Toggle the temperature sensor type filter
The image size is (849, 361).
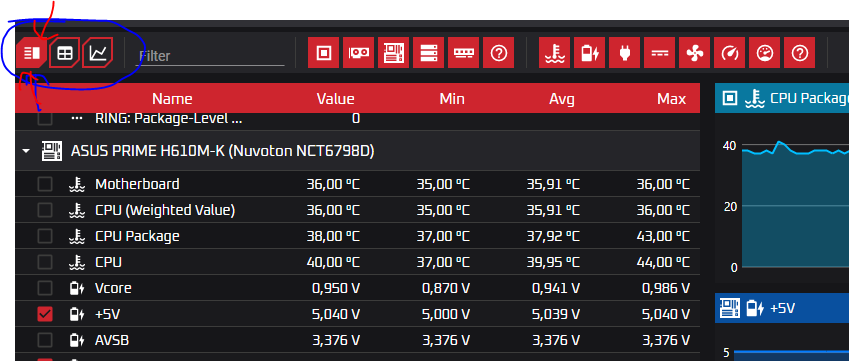pyautogui.click(x=554, y=52)
